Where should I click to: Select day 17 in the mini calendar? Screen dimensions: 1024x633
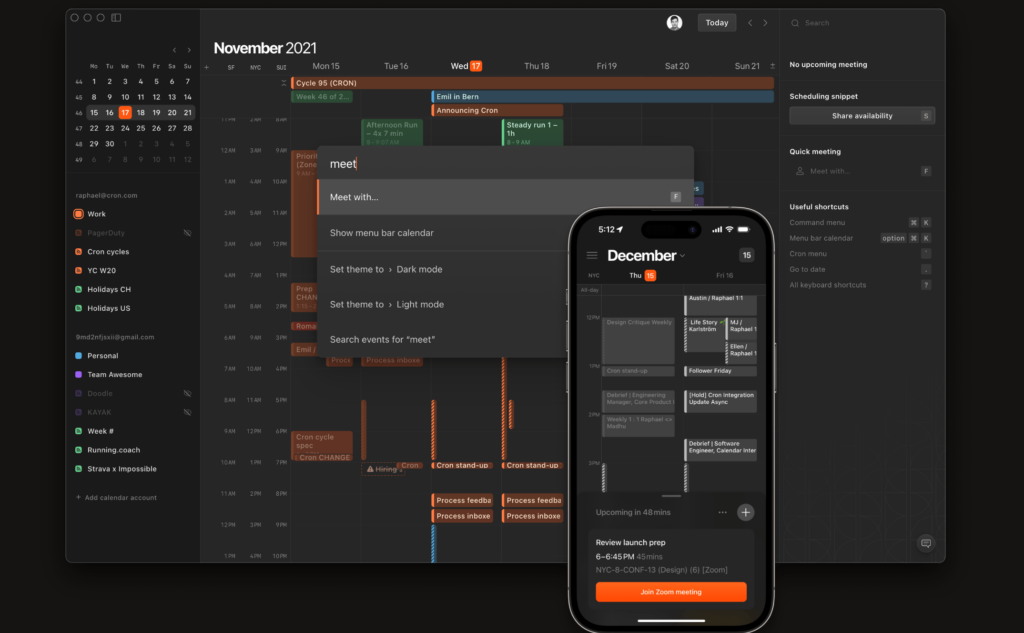coord(125,113)
